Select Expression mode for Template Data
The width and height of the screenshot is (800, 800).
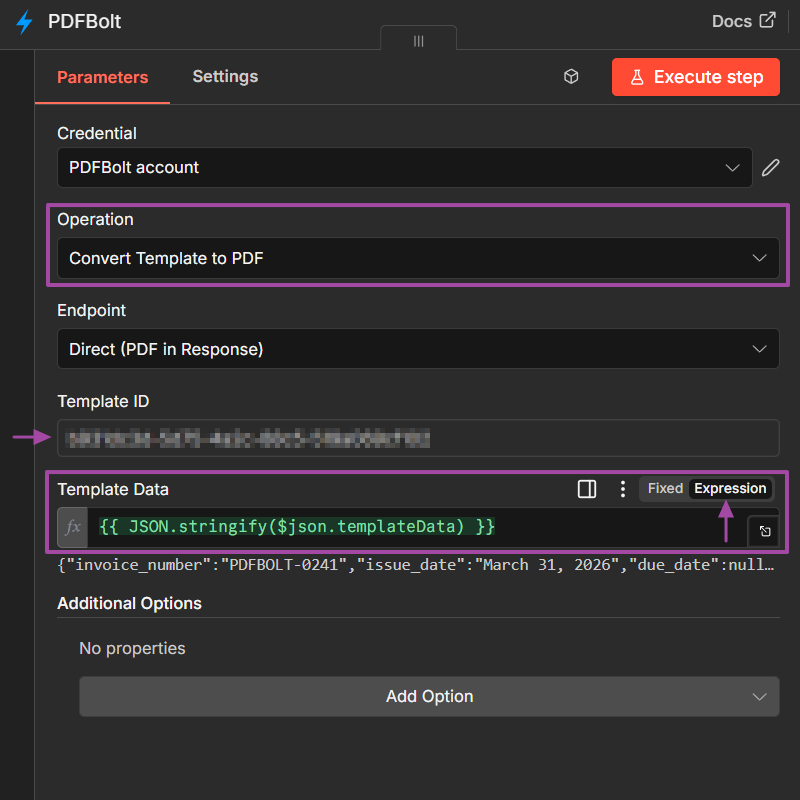[x=729, y=488]
